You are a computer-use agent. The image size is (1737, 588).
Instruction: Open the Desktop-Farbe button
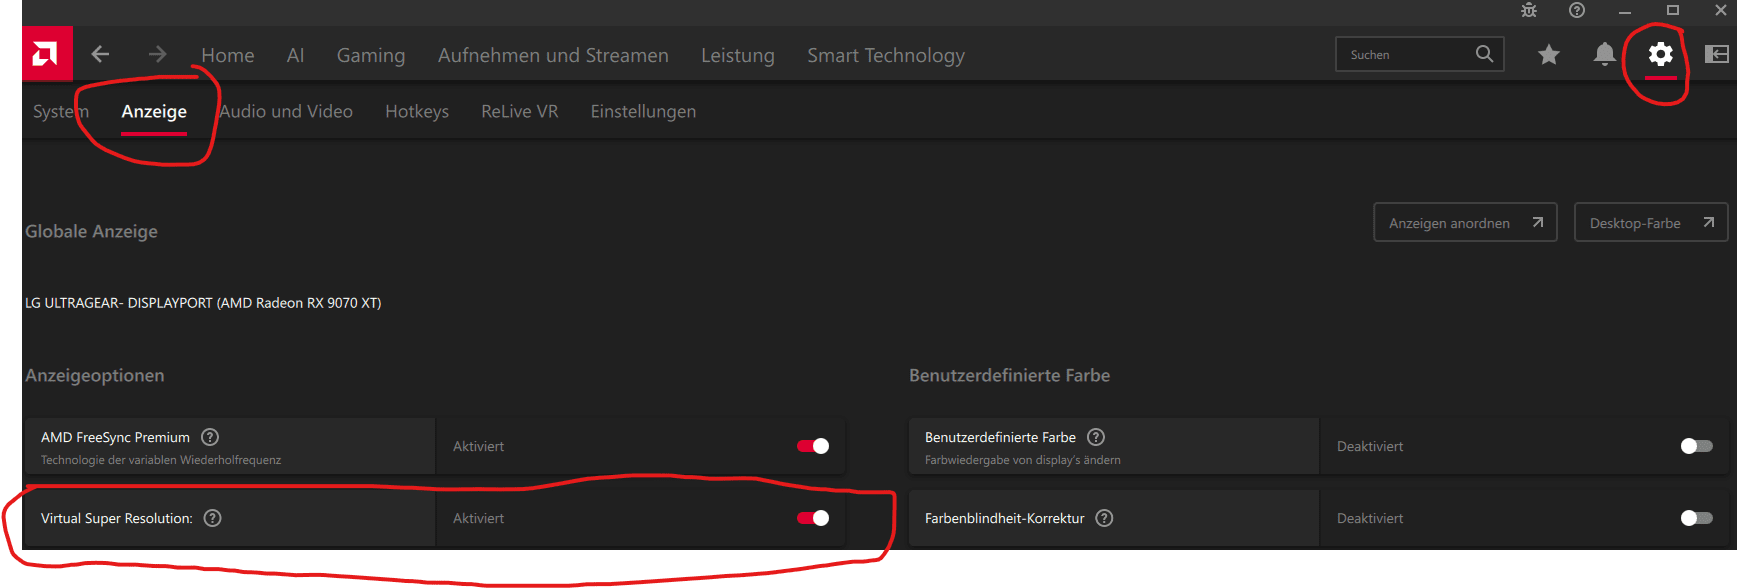pos(1650,223)
